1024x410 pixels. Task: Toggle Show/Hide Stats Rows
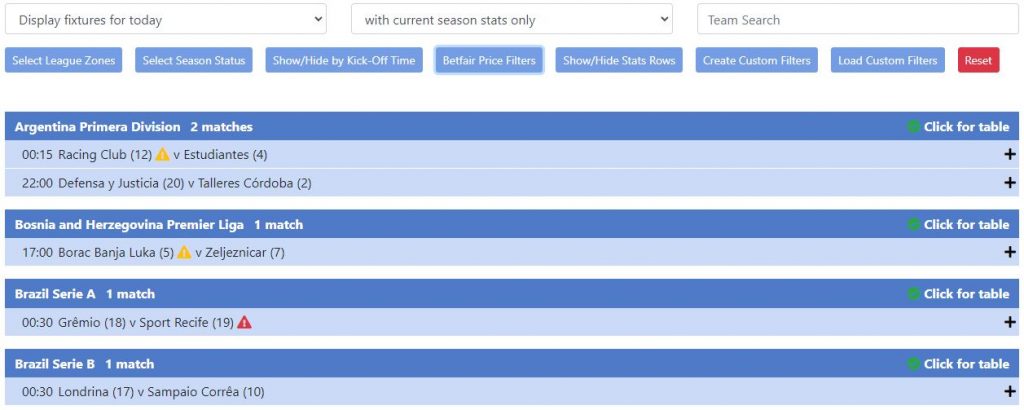(619, 61)
